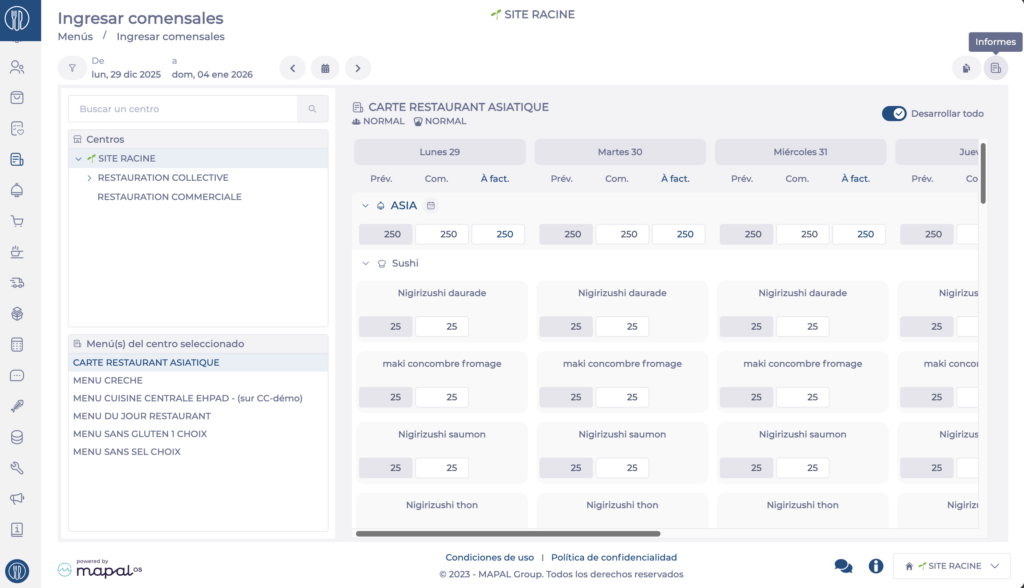Open the stacked boxes sidebar icon
The height and width of the screenshot is (588, 1024).
(x=17, y=314)
